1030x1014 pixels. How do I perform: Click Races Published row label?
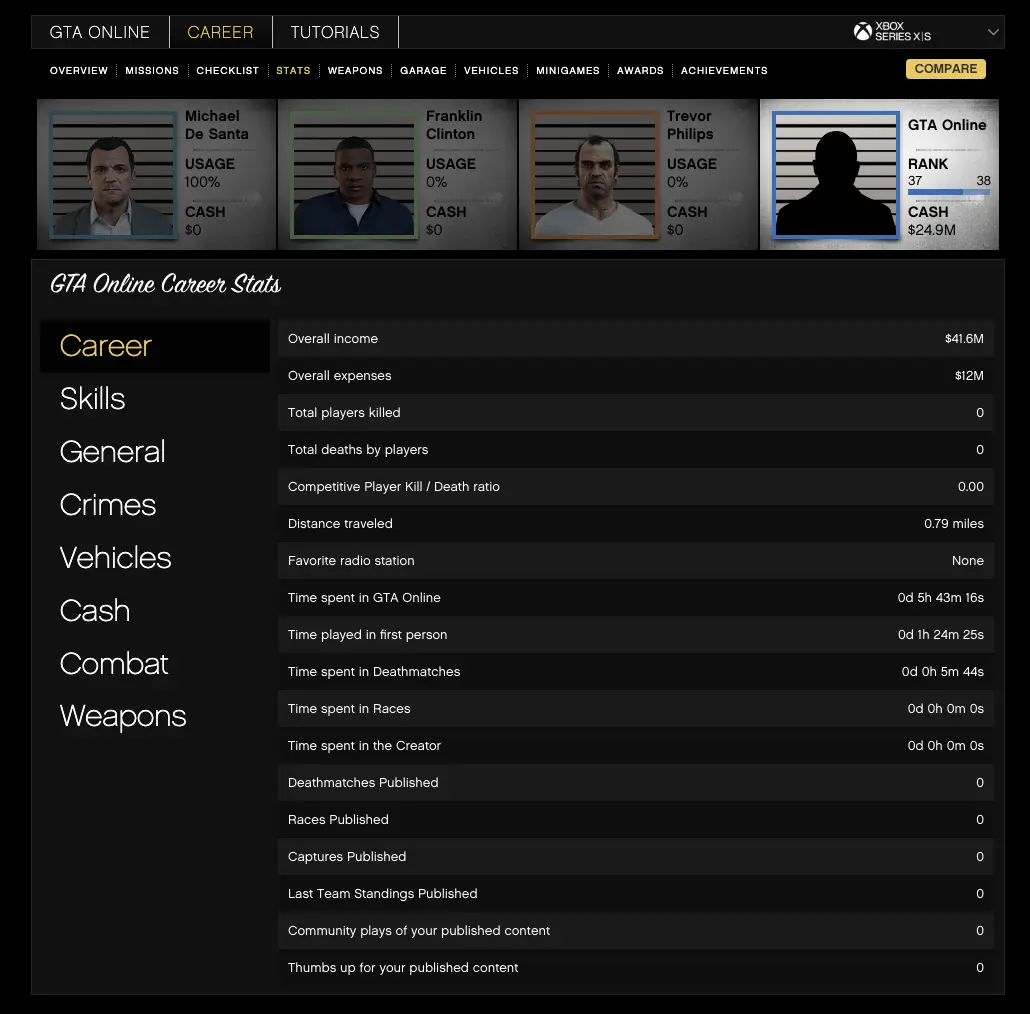coord(338,820)
